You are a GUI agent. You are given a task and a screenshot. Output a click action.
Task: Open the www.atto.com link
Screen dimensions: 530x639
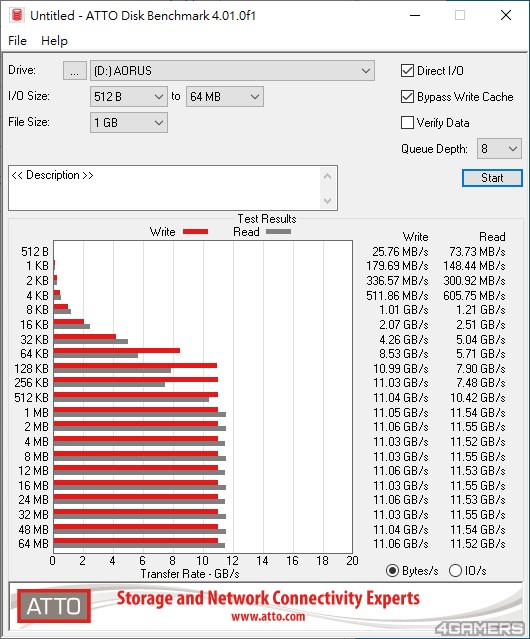(268, 616)
